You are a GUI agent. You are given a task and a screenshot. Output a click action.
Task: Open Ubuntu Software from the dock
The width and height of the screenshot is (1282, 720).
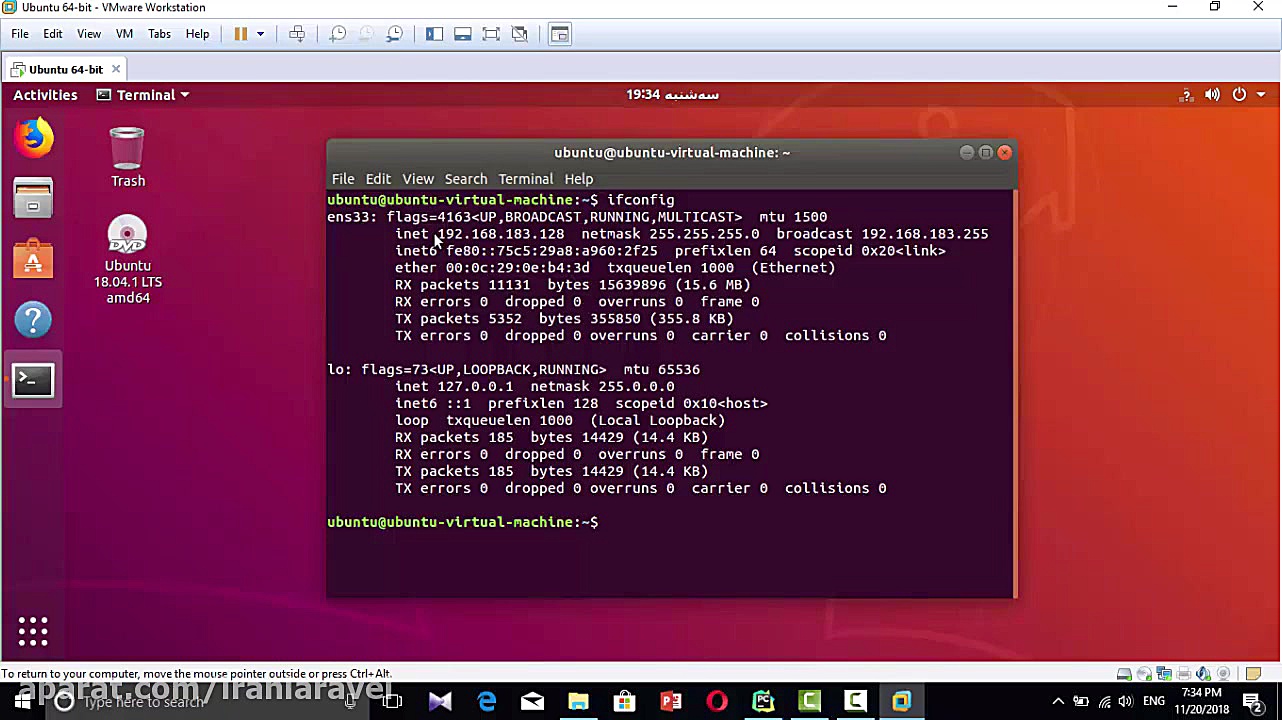pos(33,260)
